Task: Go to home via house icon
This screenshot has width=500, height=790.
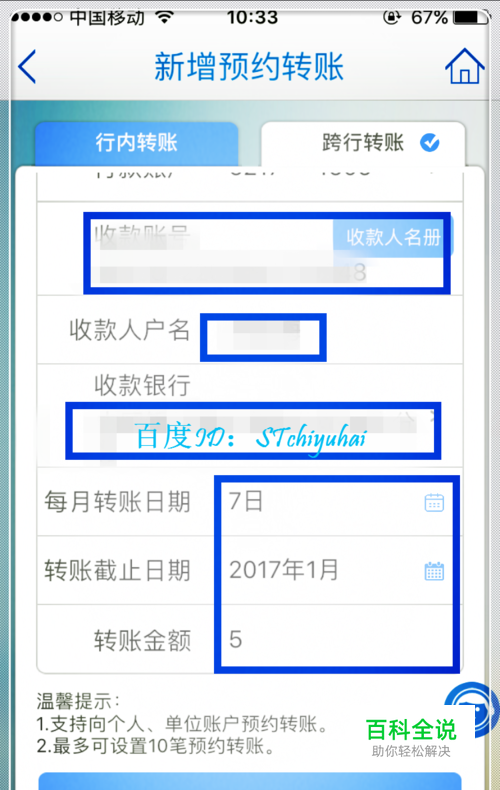Action: click(x=465, y=66)
